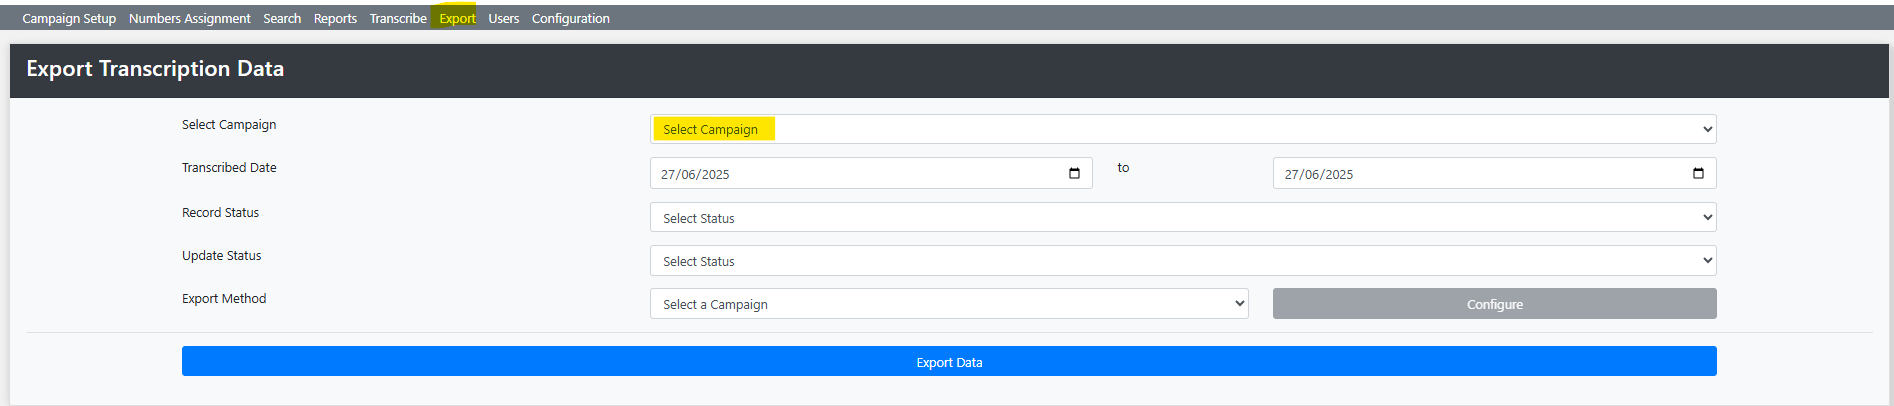Click the Update Status label
Screen dimensions: 1894x406
click(221, 256)
